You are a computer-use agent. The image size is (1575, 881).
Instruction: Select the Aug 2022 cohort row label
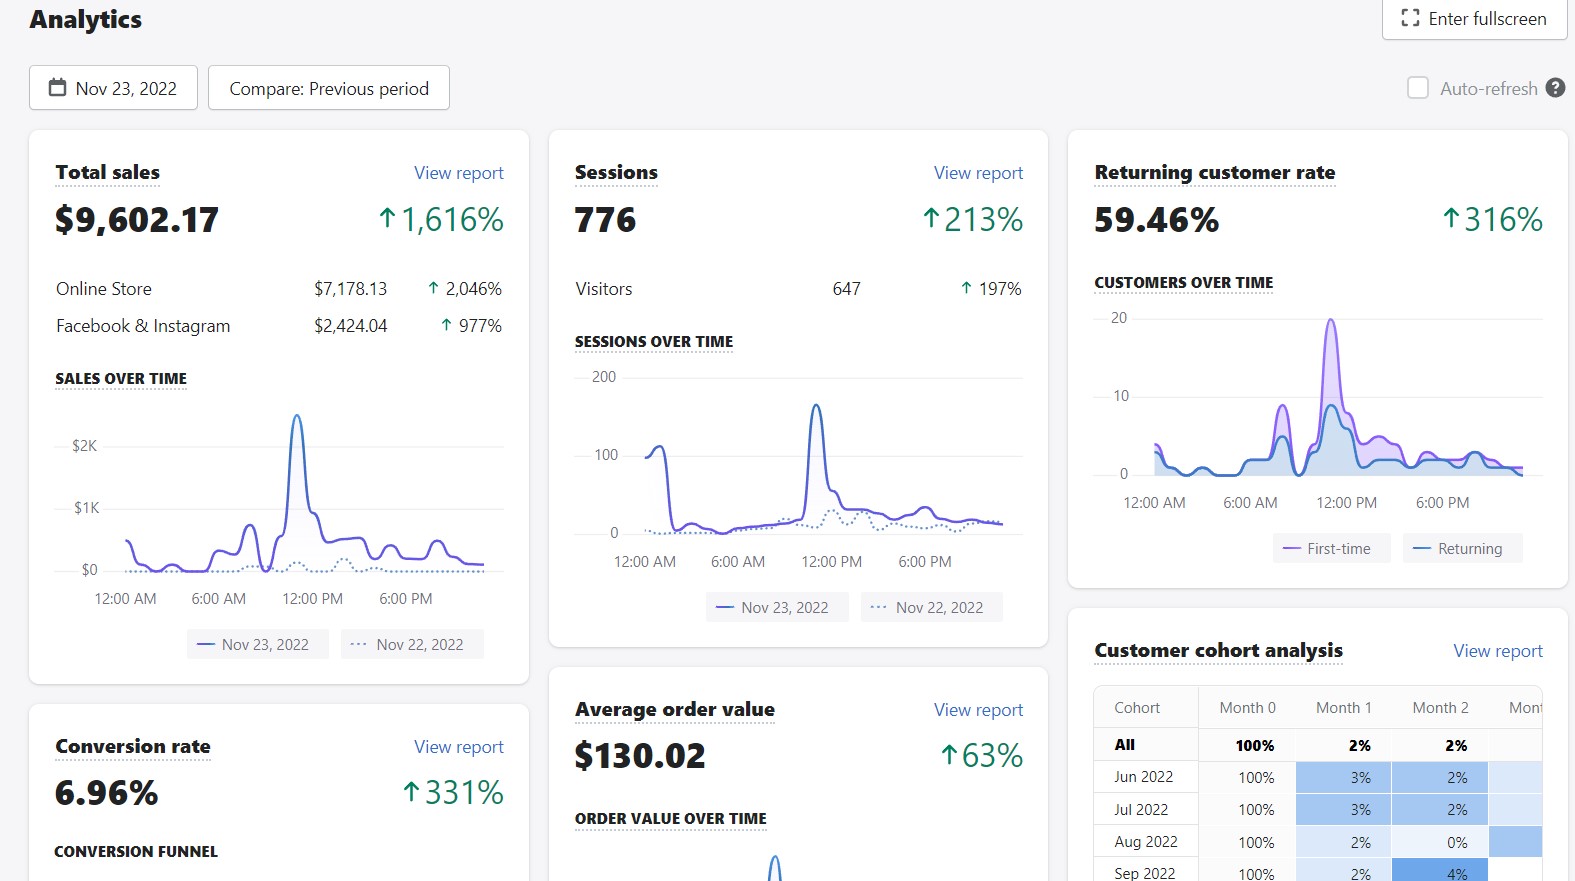[1146, 841]
